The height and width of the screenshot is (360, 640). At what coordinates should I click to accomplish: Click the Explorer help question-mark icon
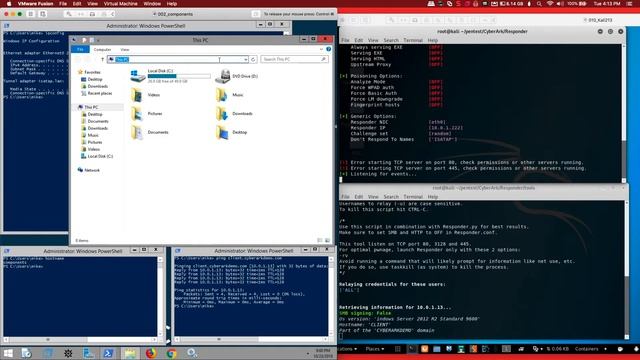click(x=329, y=49)
